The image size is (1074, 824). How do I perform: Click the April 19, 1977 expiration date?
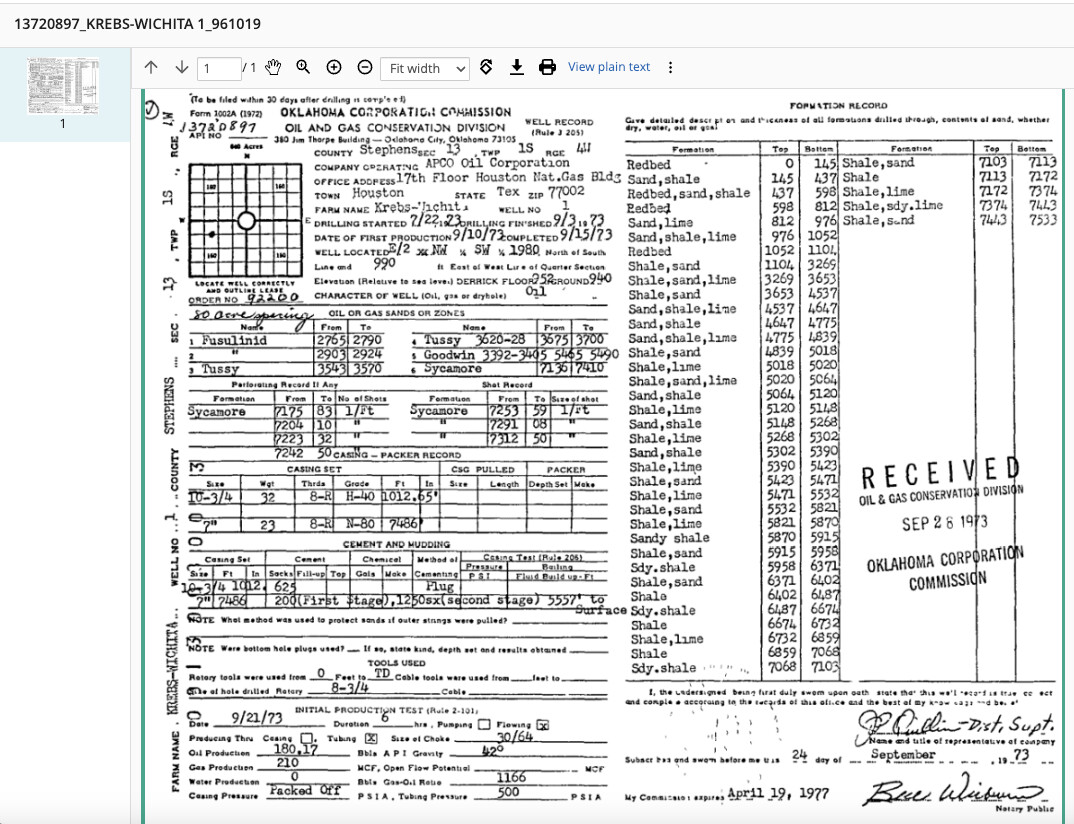click(778, 794)
